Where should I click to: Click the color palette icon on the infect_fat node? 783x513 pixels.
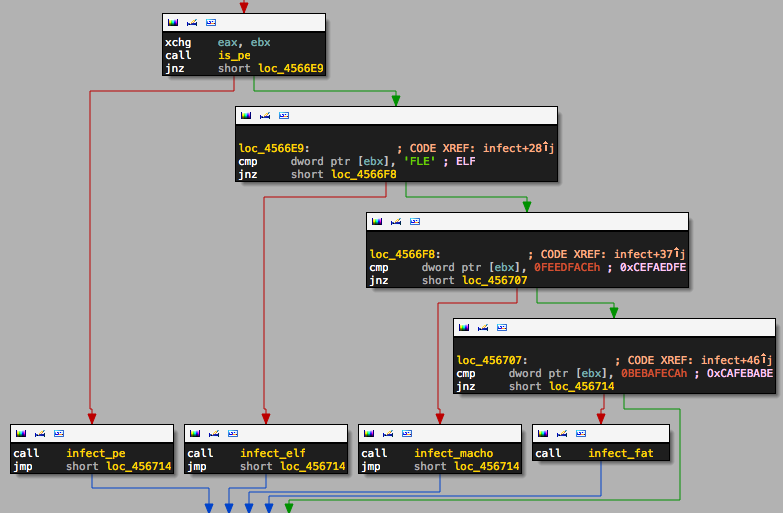coord(543,433)
